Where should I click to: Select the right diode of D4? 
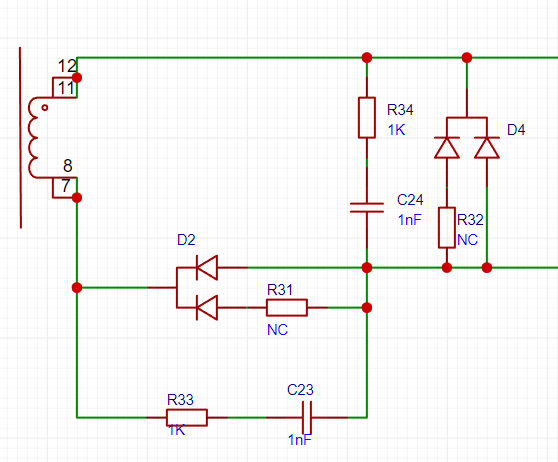pyautogui.click(x=487, y=147)
